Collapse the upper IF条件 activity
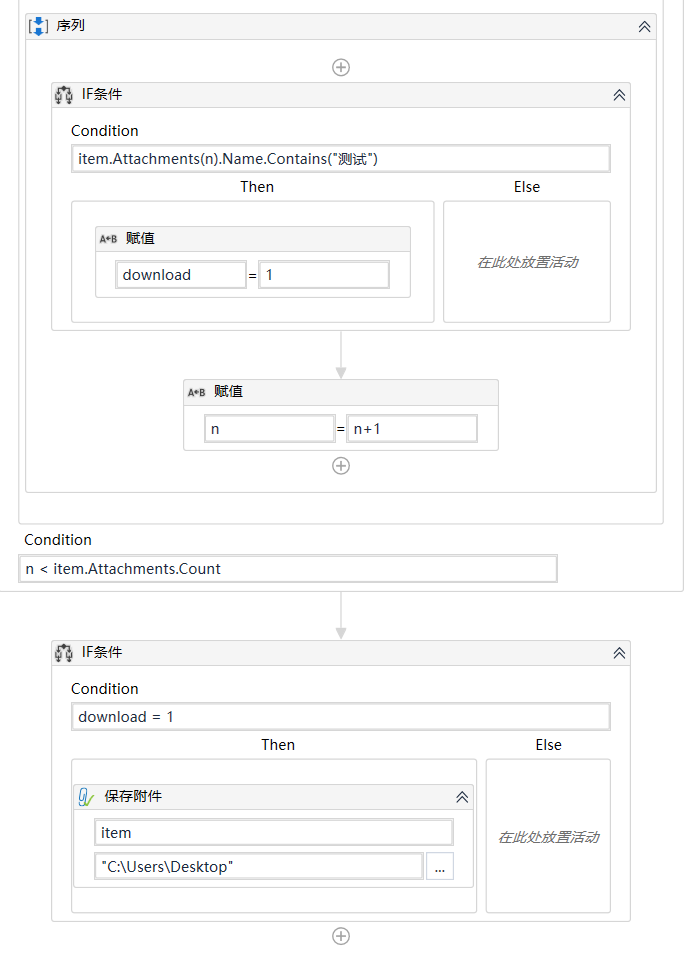692x956 pixels. (x=619, y=95)
